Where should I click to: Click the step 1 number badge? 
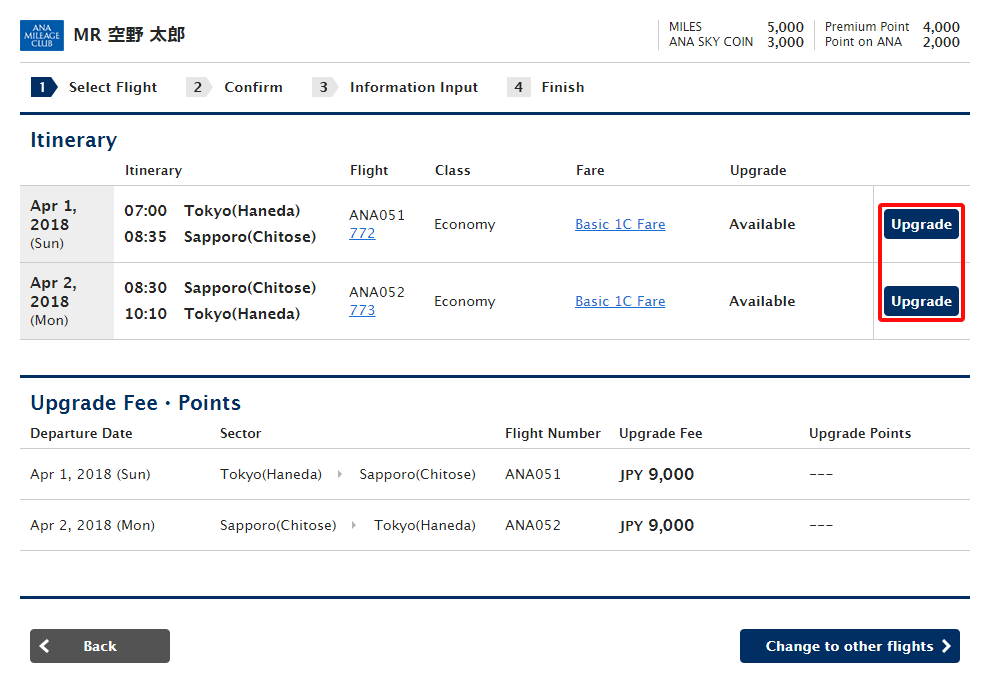tap(43, 87)
